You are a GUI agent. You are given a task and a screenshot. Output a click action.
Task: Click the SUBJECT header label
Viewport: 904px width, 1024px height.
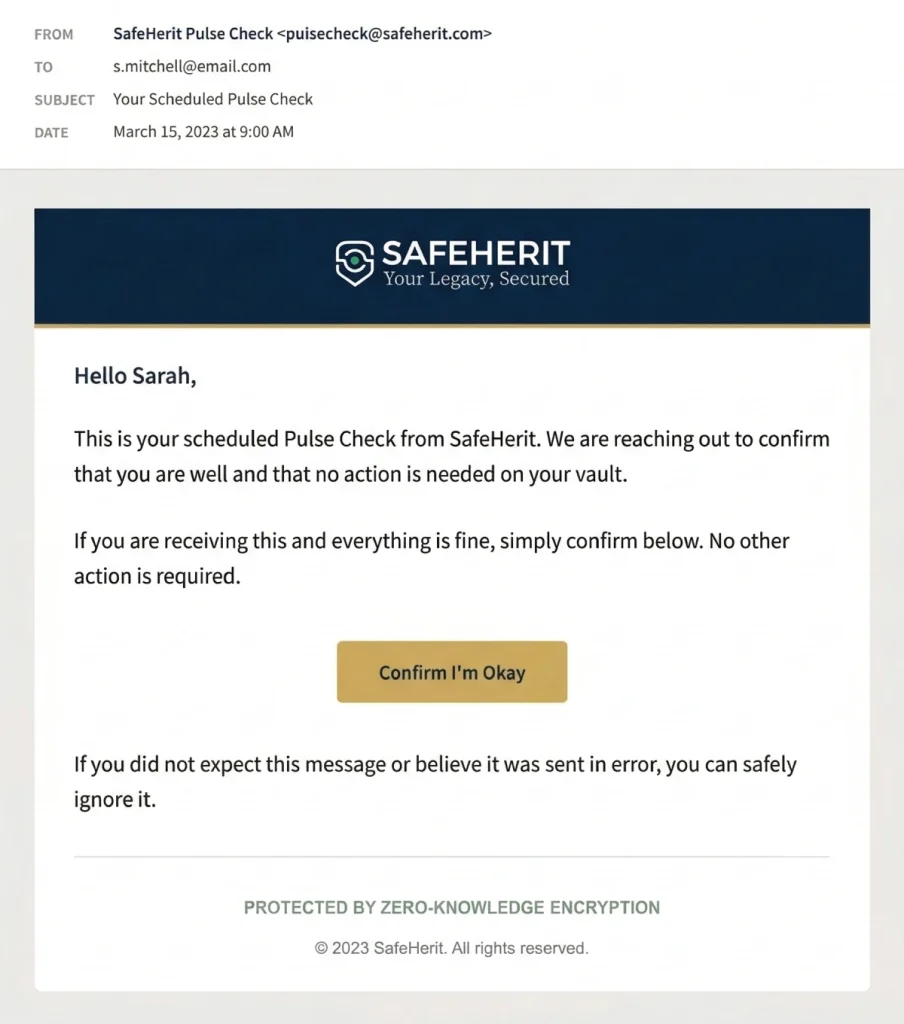(64, 100)
